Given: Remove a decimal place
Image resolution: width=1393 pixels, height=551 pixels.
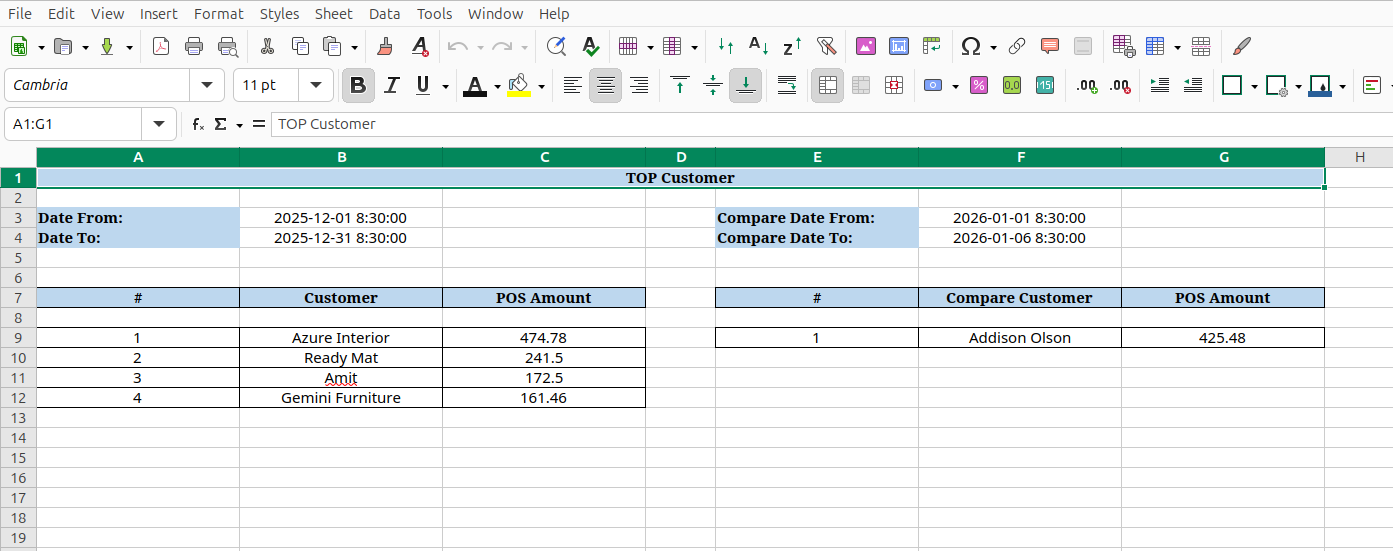Looking at the screenshot, I should [1120, 86].
